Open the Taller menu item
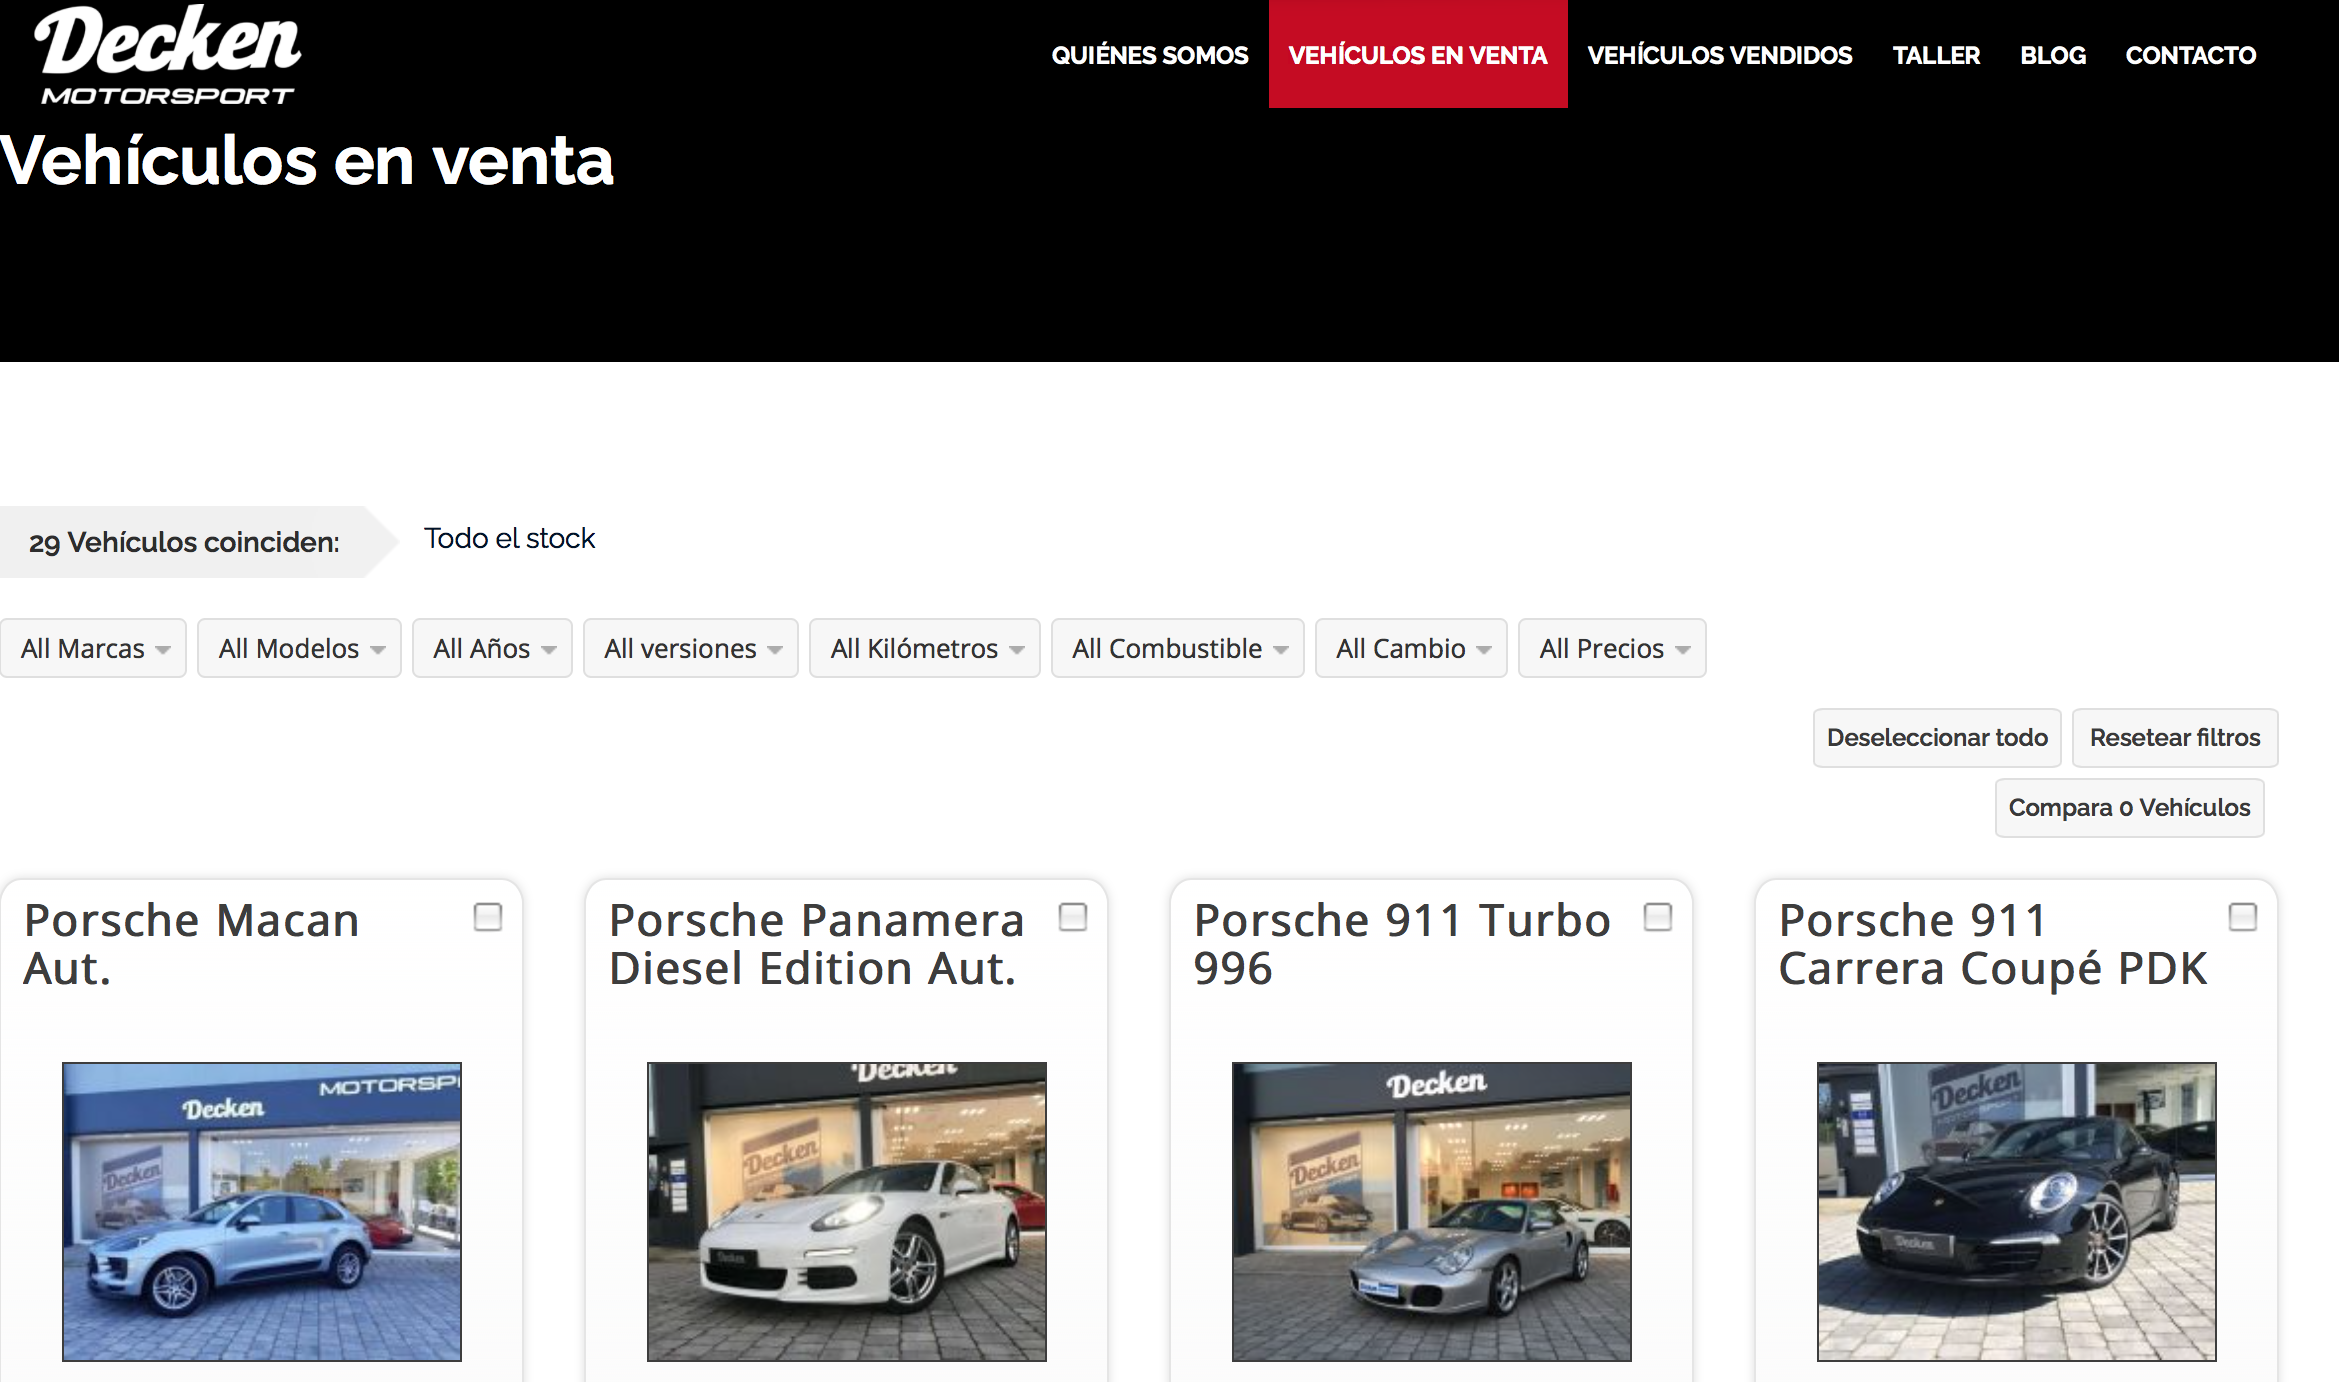Viewport: 2339px width, 1382px height. (x=1936, y=55)
